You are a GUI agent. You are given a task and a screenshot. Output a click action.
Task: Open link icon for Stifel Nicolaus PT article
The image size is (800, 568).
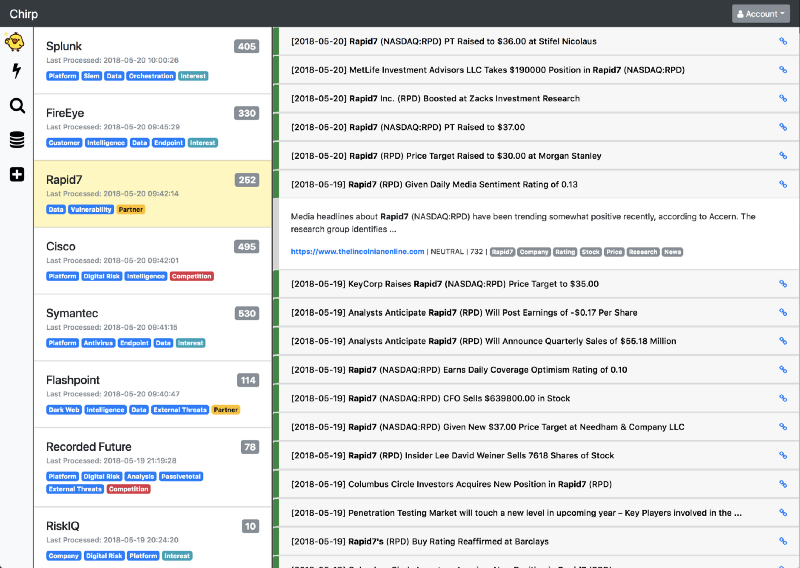(x=783, y=41)
